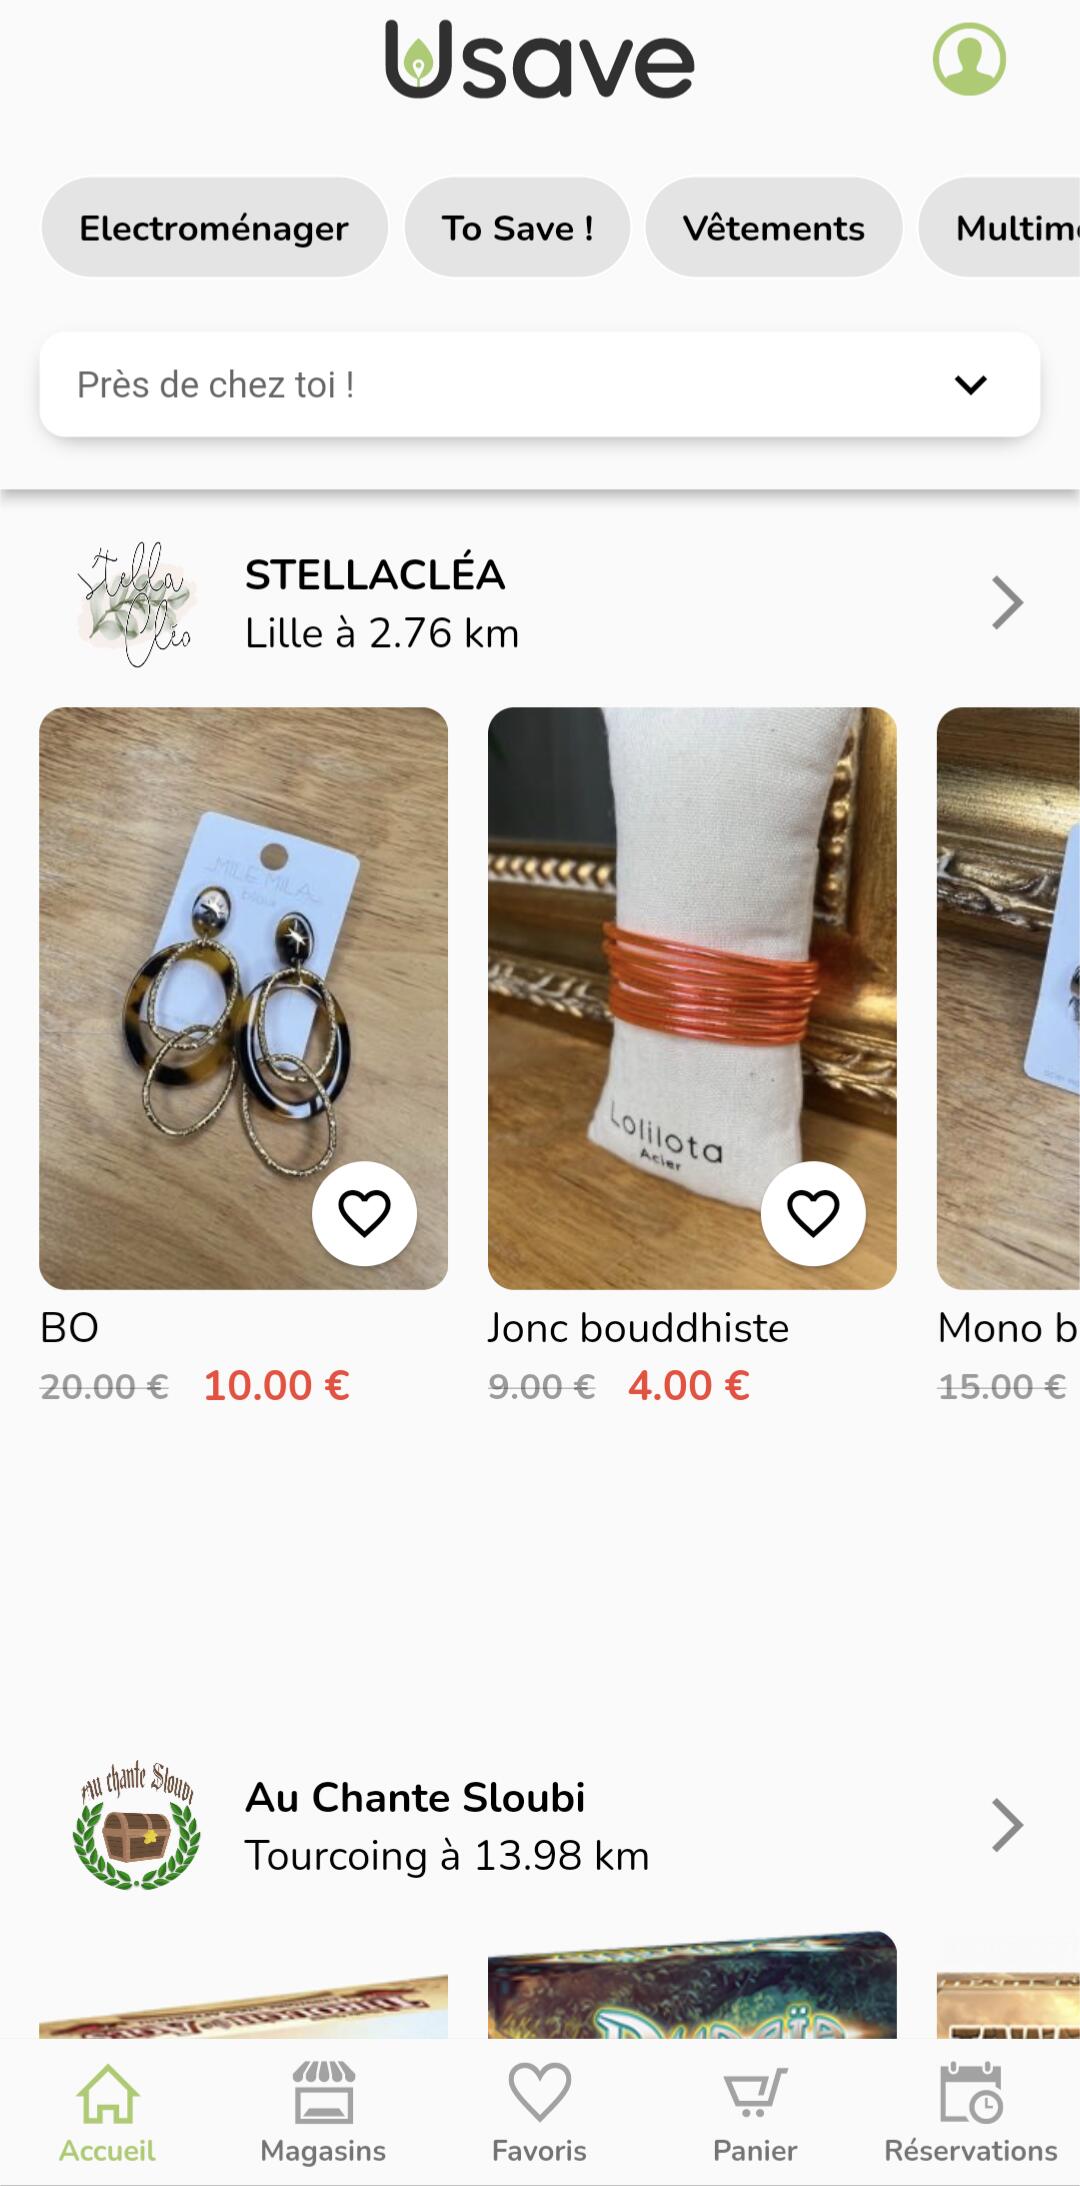The image size is (1080, 2186).
Task: Tap the Usave logo
Action: [539, 60]
